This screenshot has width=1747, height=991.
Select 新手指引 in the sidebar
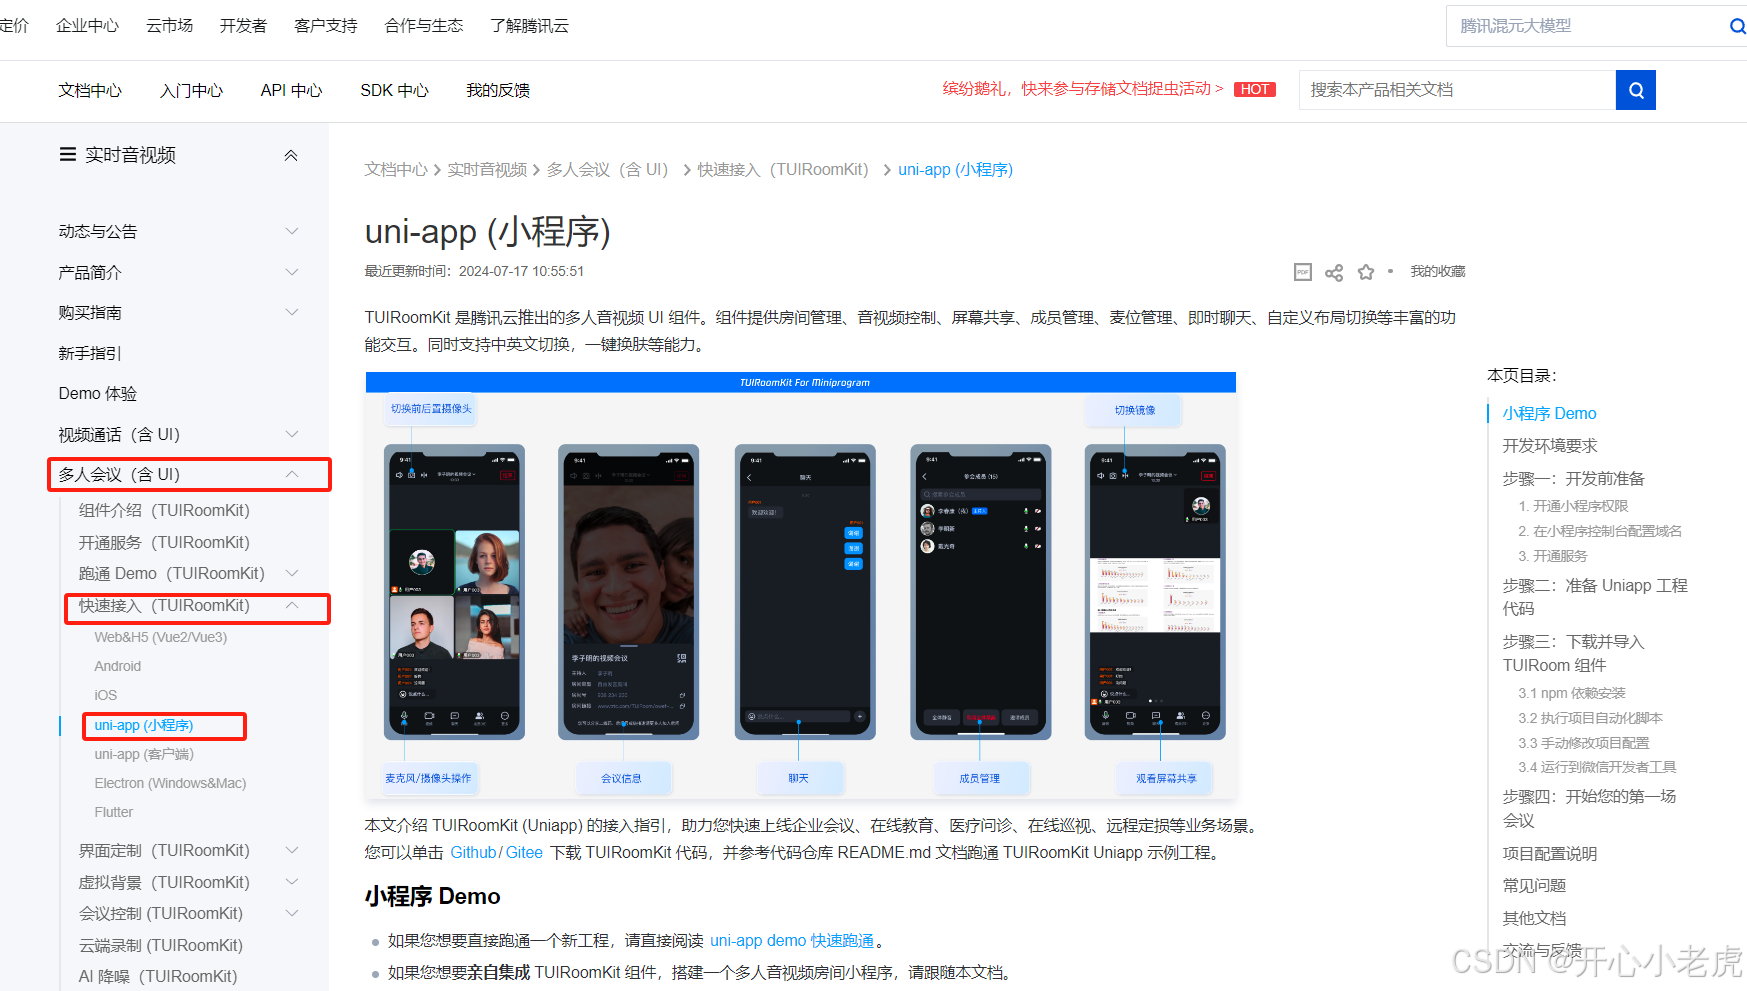[x=90, y=353]
